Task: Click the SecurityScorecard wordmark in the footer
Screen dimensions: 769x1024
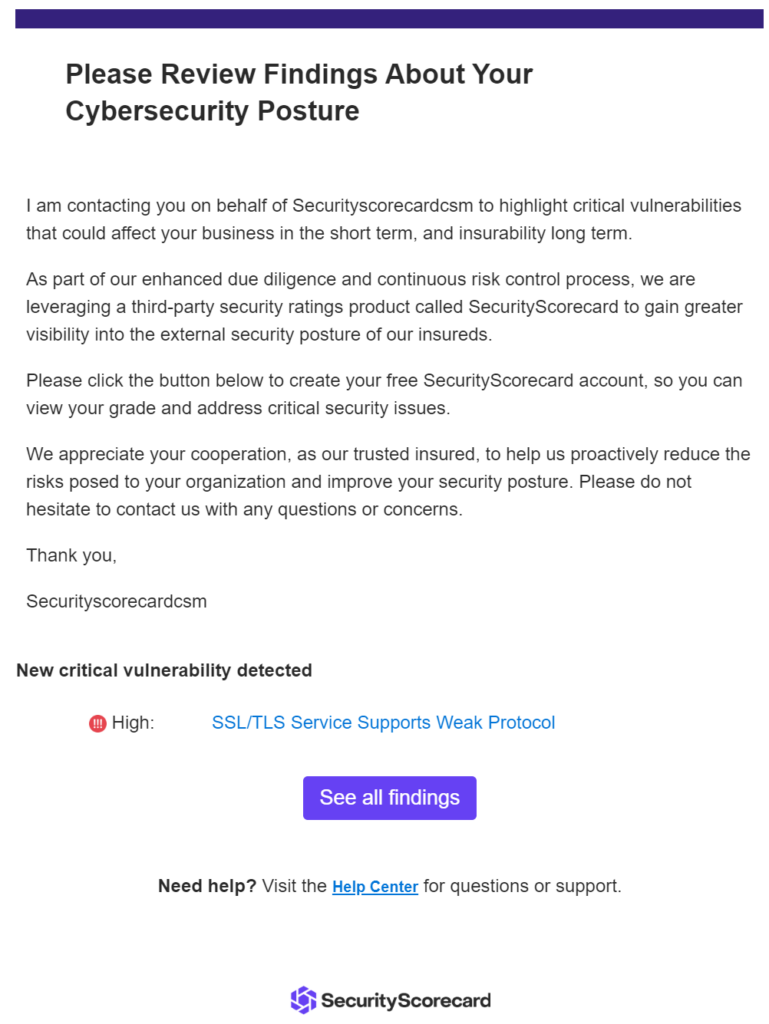Action: (405, 1000)
